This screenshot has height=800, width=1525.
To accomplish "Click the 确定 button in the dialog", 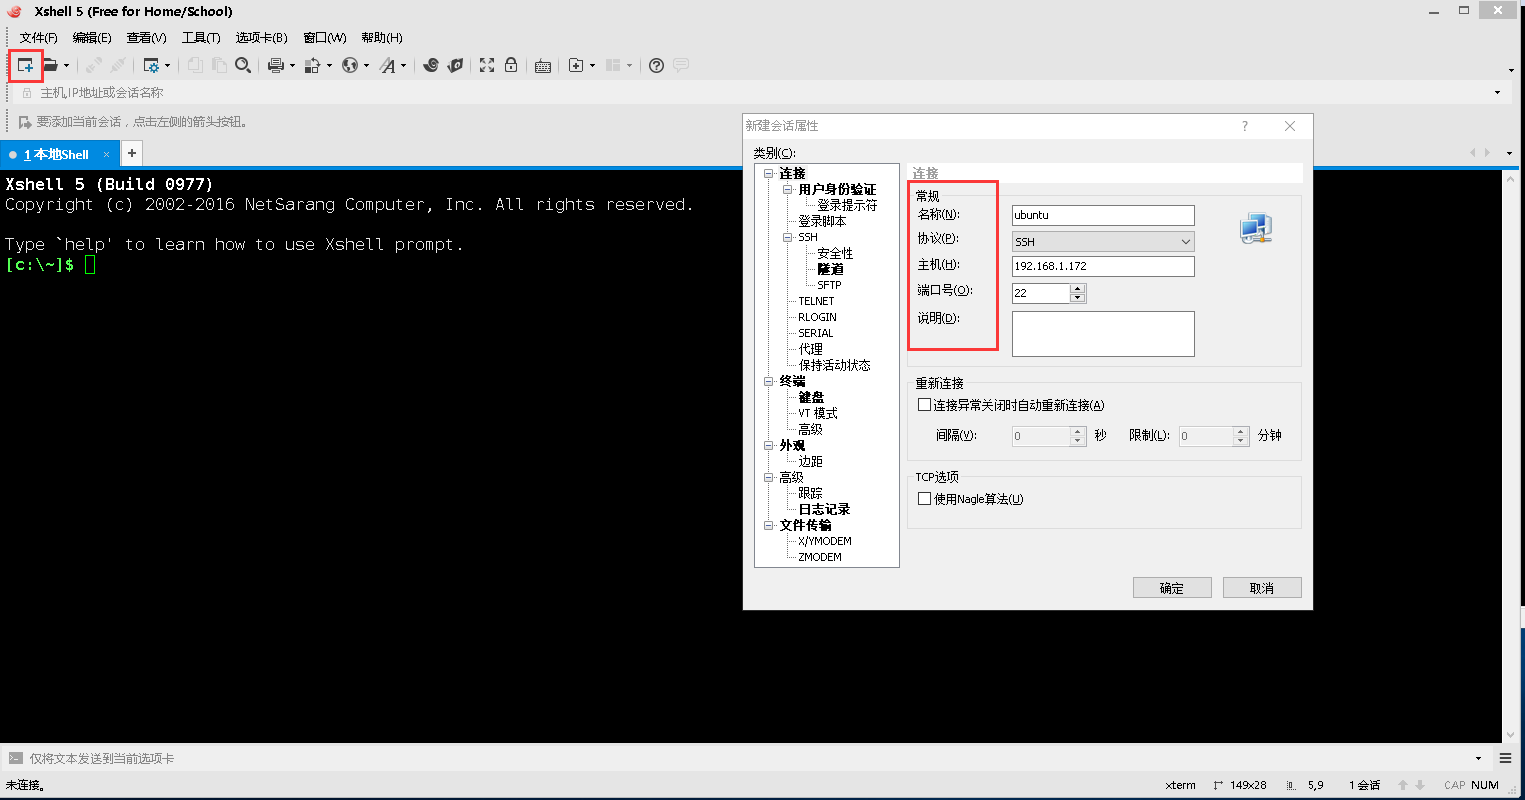I will pyautogui.click(x=1172, y=588).
